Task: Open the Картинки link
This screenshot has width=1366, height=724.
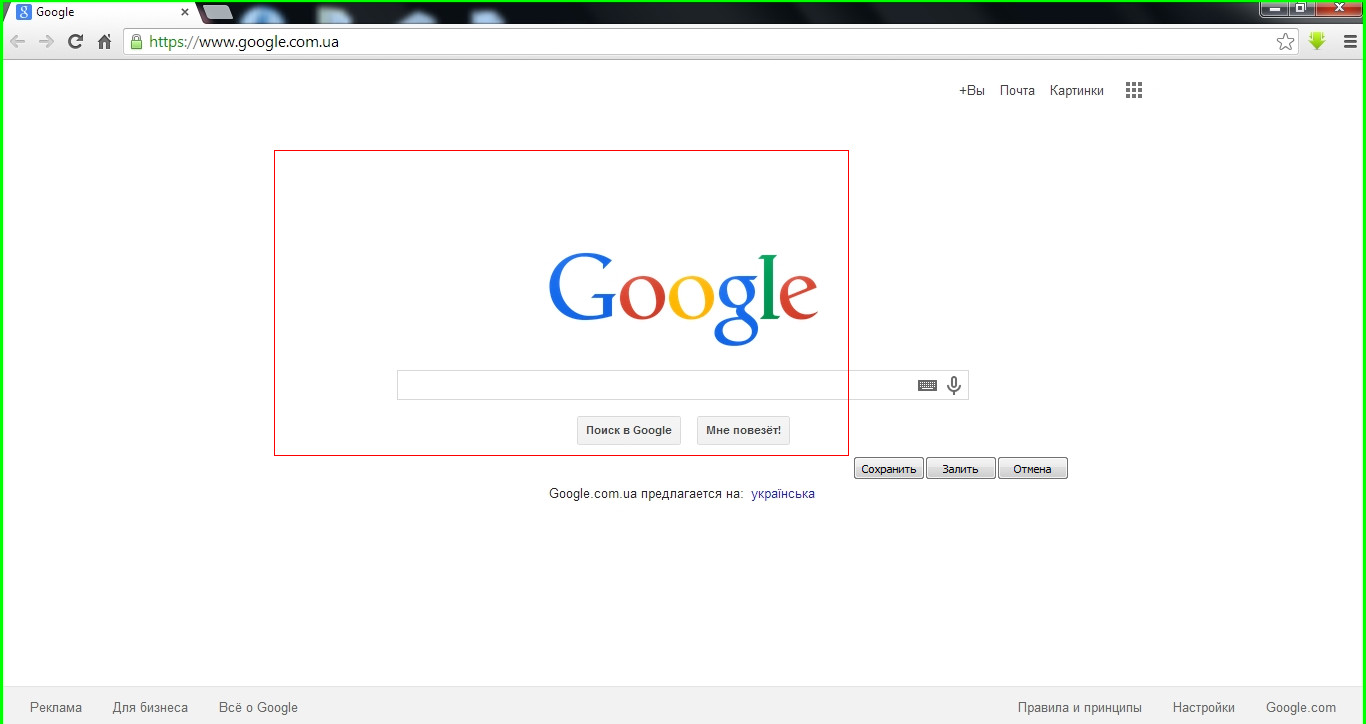Action: (x=1077, y=90)
